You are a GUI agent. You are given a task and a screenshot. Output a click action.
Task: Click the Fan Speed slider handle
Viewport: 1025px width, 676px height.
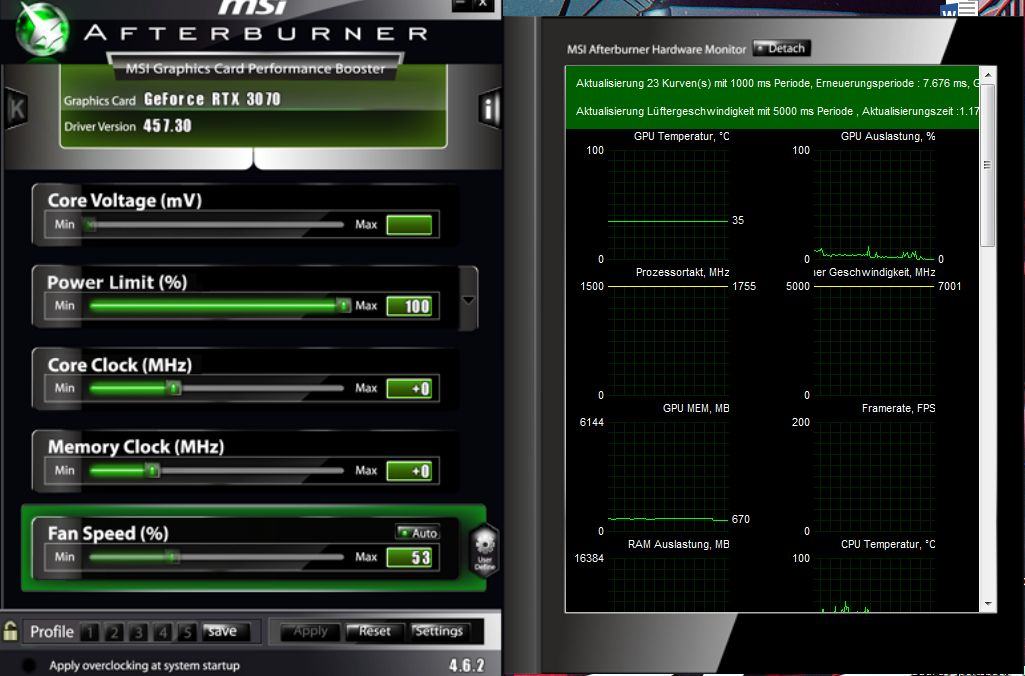click(x=172, y=557)
